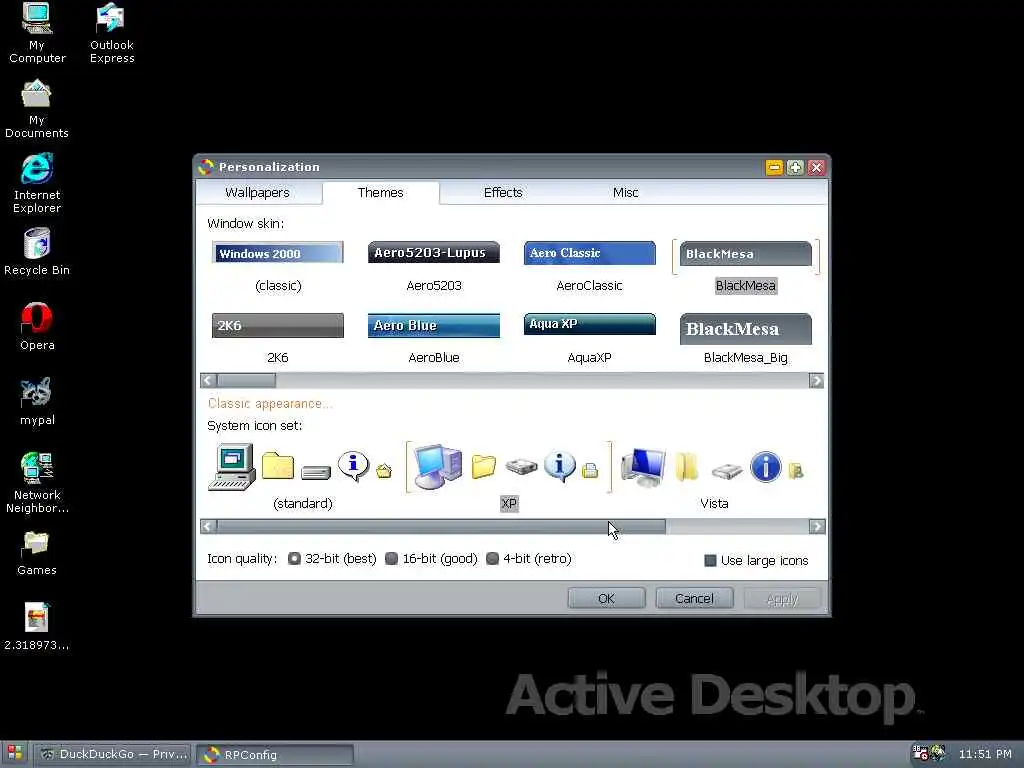Viewport: 1024px width, 768px height.
Task: Choose the Aero Classic window skin
Action: click(589, 267)
